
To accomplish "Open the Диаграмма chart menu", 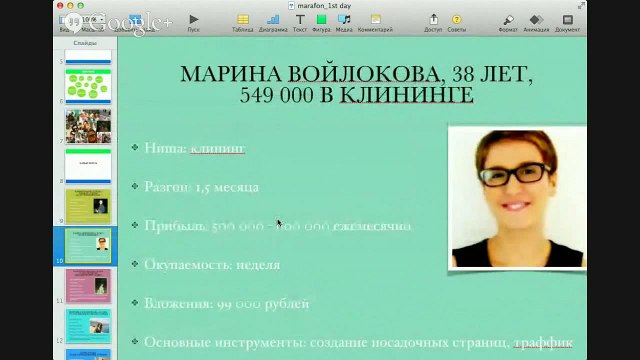I will [273, 23].
